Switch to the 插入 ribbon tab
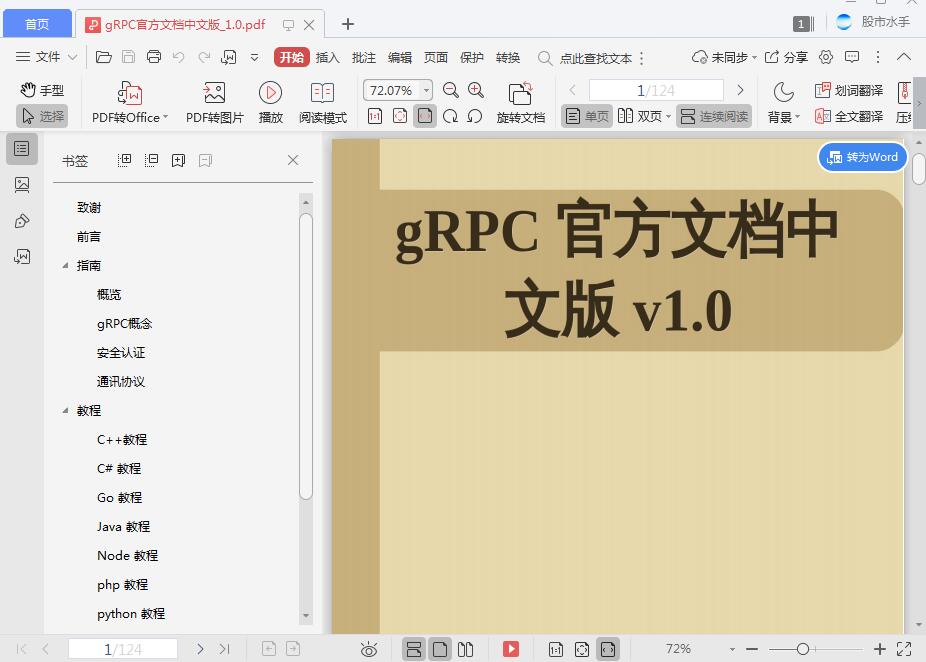The width and height of the screenshot is (926, 662). [327, 58]
